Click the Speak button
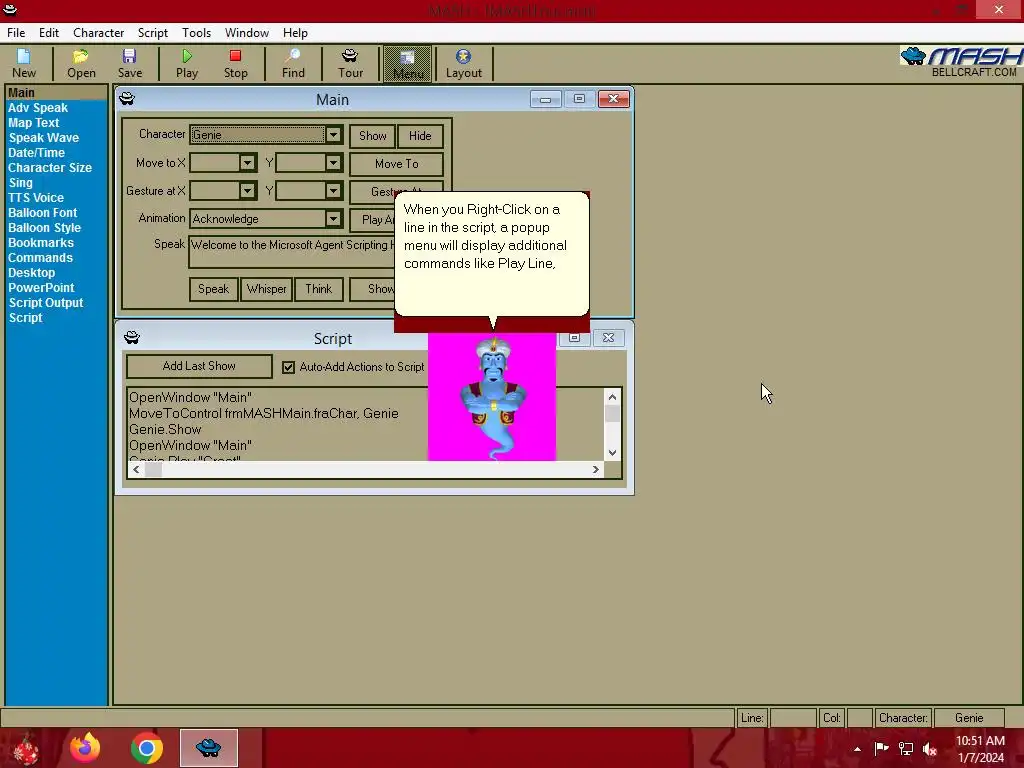1024x768 pixels. tap(214, 289)
